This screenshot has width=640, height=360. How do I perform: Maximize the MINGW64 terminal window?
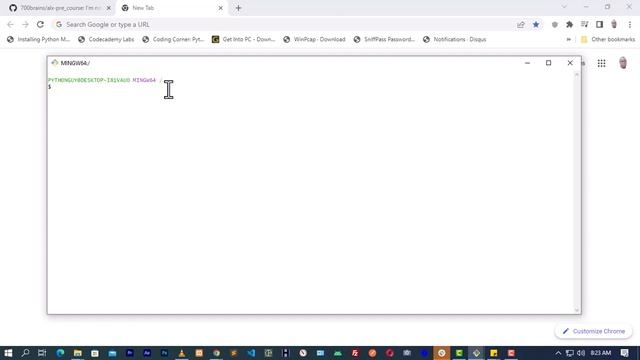549,63
